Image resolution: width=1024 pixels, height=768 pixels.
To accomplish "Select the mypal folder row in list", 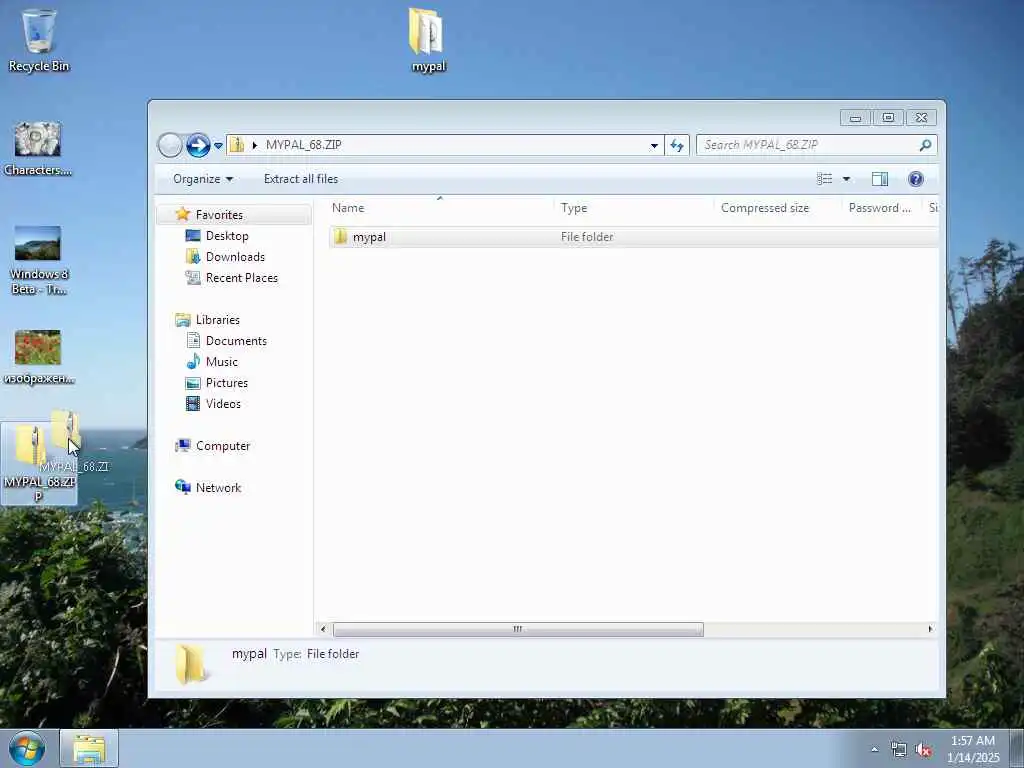I will [x=633, y=237].
